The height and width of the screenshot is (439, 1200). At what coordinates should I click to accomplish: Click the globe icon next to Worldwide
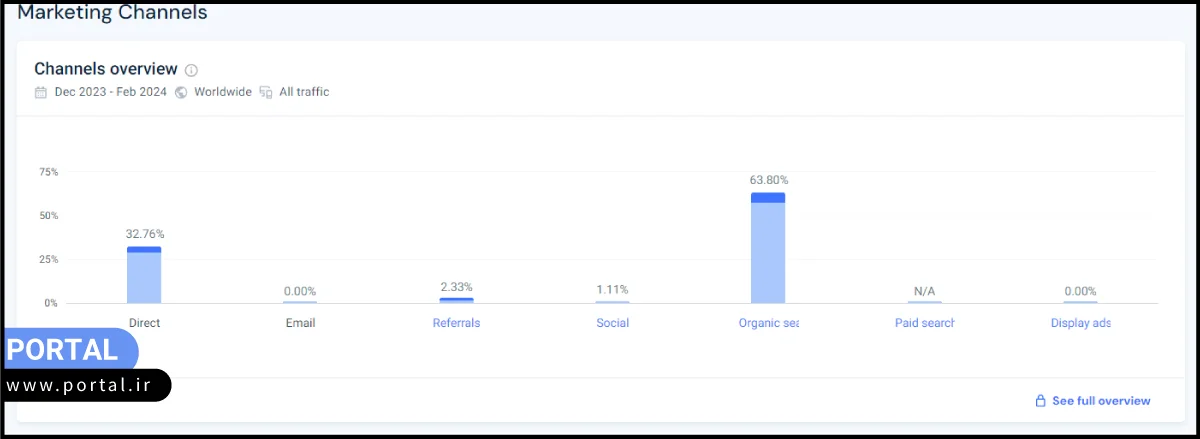point(181,92)
